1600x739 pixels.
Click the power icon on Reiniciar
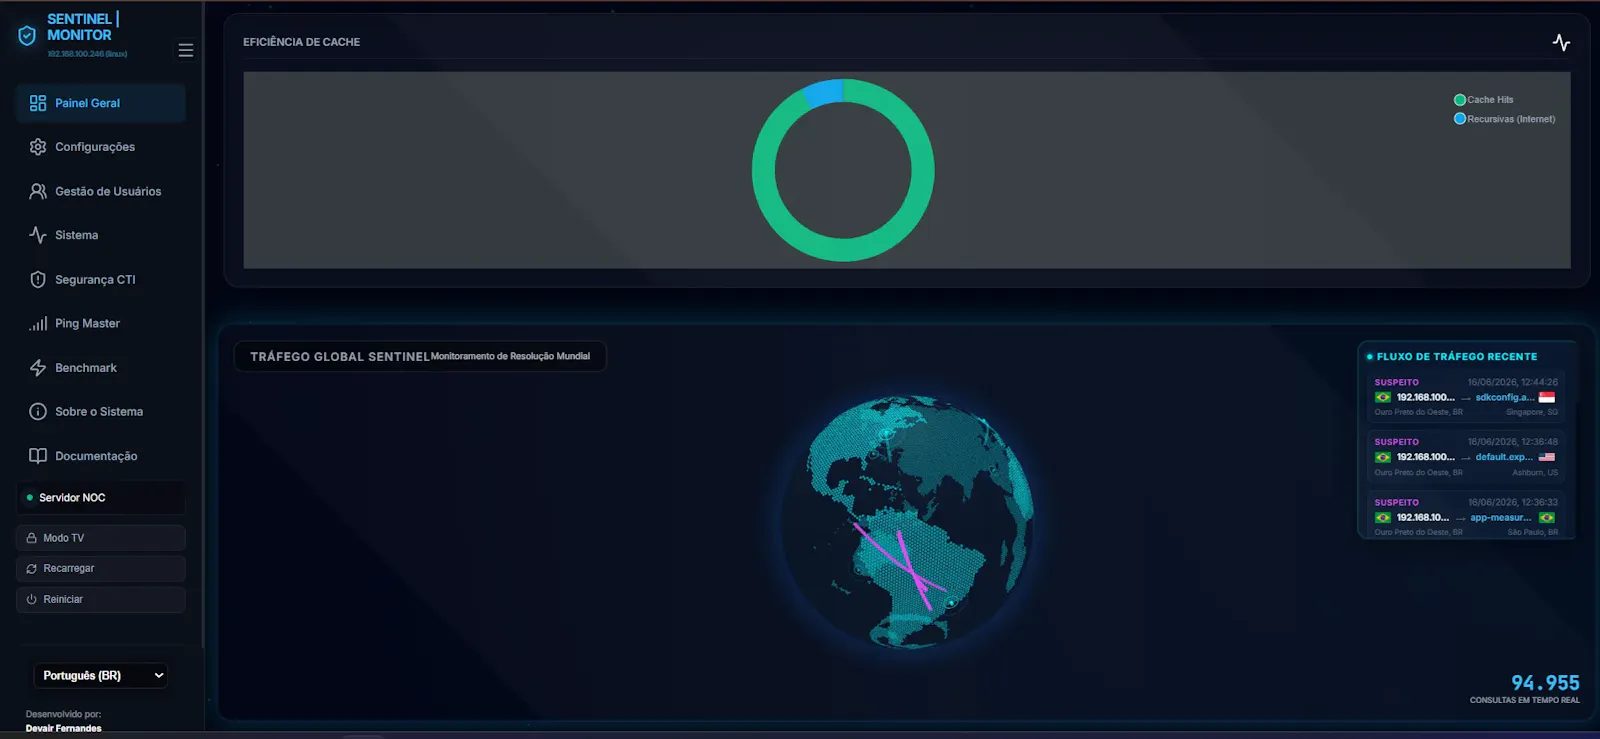click(x=32, y=599)
